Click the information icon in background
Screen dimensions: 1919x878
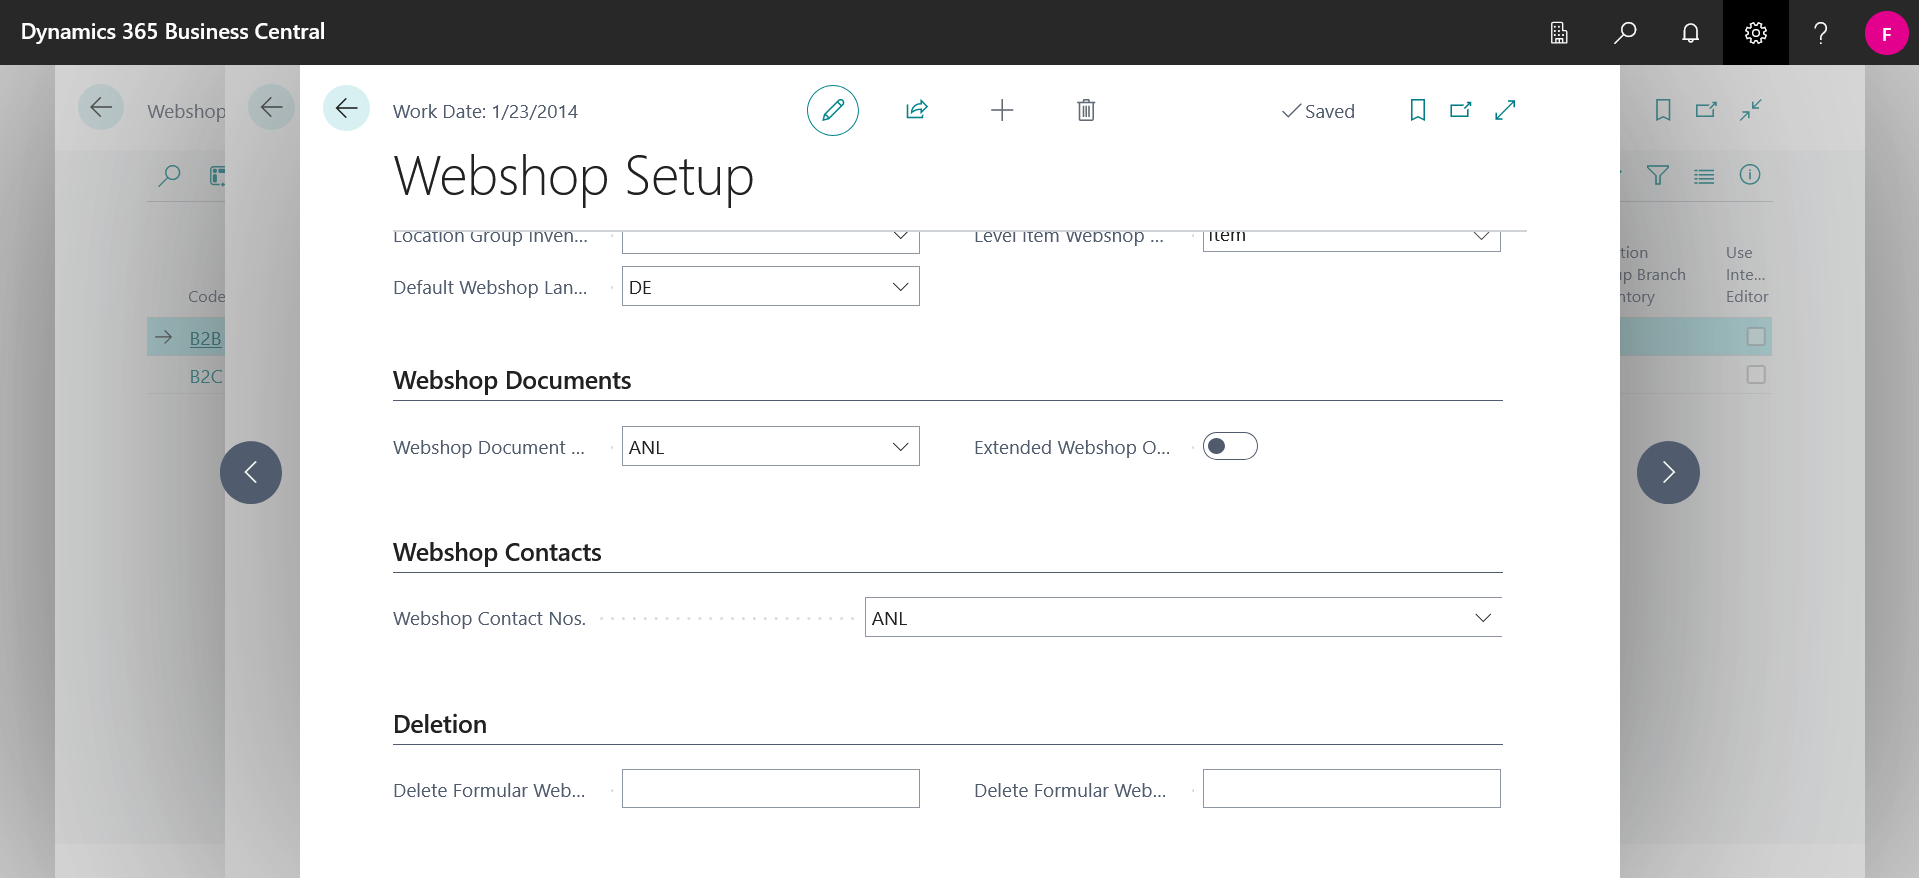(1750, 175)
